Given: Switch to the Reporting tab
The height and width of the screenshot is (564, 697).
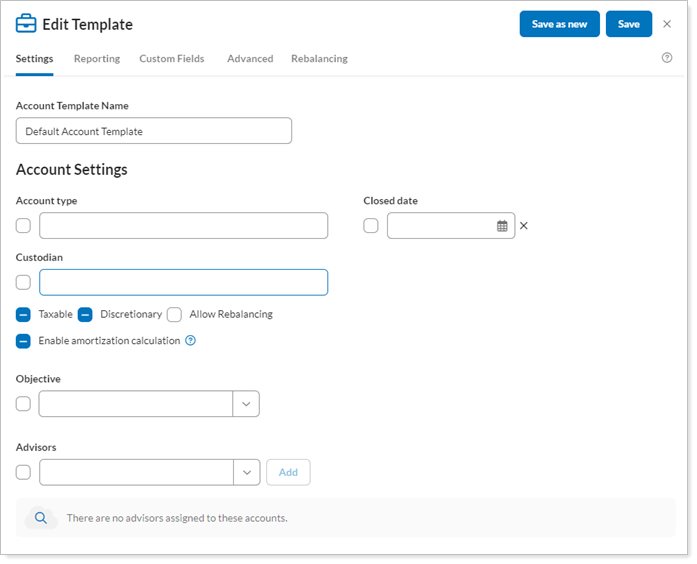Looking at the screenshot, I should tap(97, 59).
